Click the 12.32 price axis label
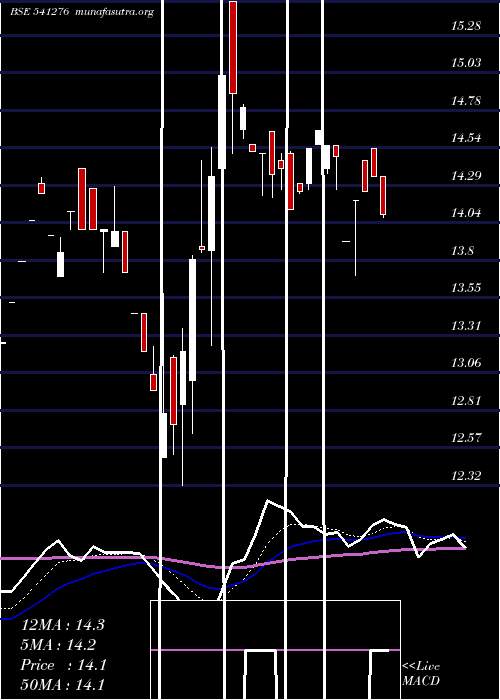This screenshot has width=500, height=700. coord(466,475)
